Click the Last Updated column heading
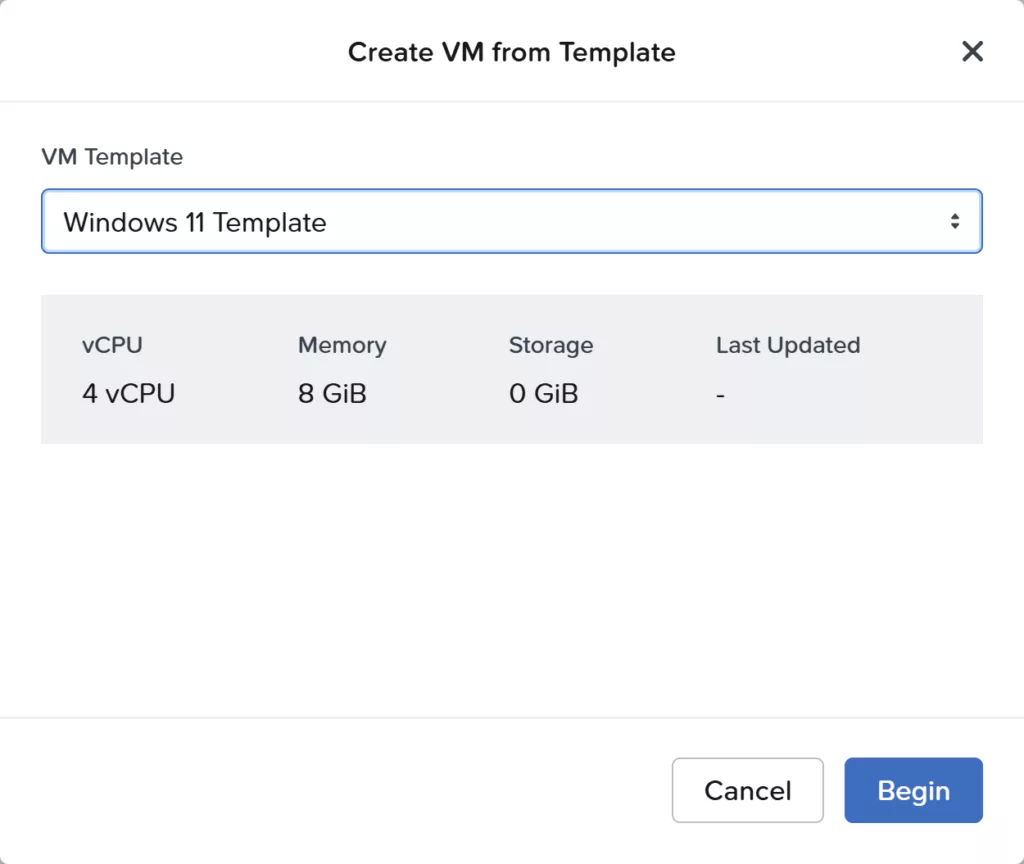The width and height of the screenshot is (1024, 864). click(x=787, y=346)
